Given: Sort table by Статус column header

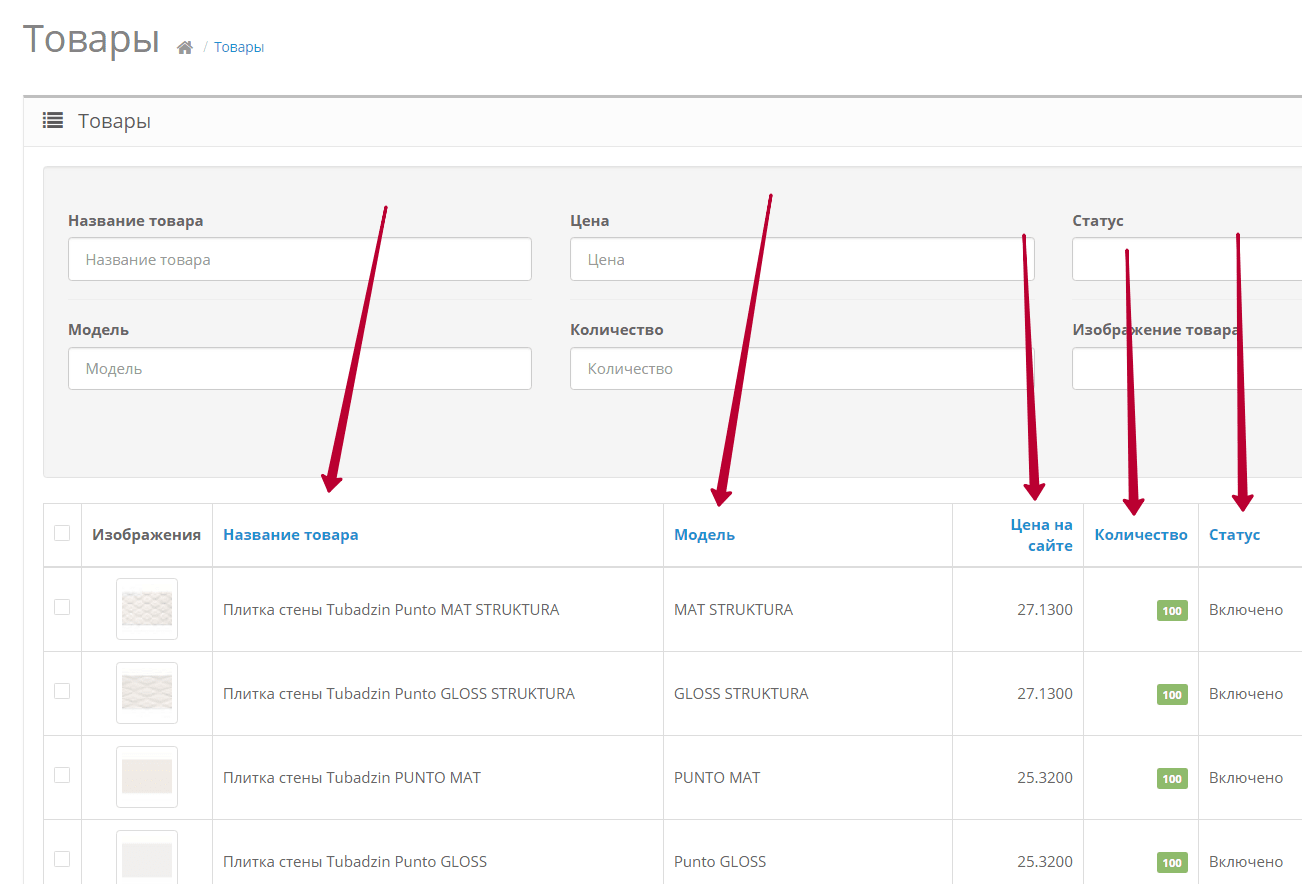Looking at the screenshot, I should [1234, 535].
